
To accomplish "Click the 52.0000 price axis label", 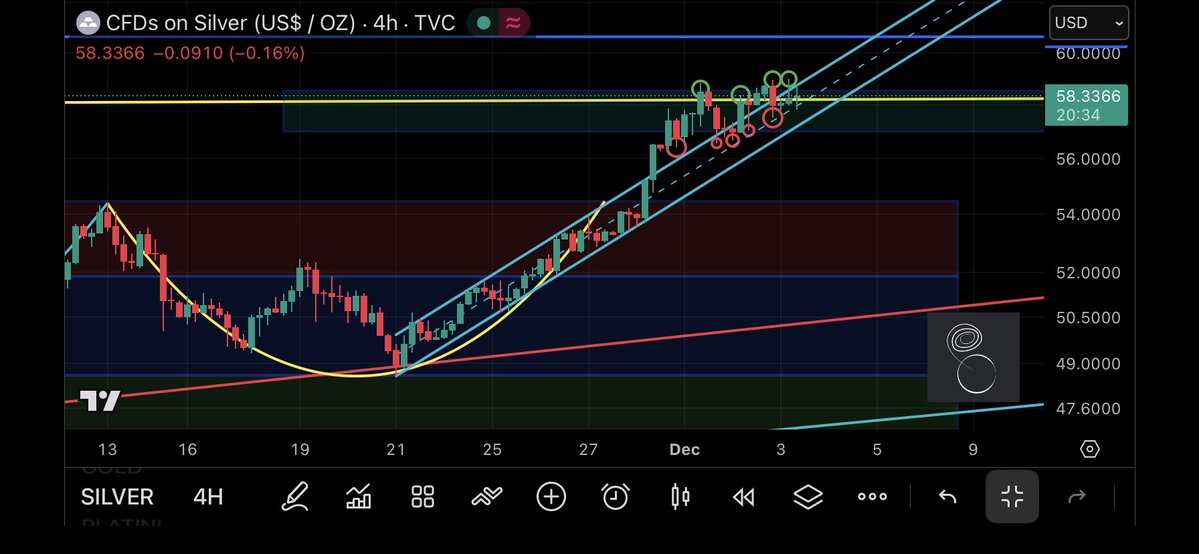I will (x=1088, y=272).
